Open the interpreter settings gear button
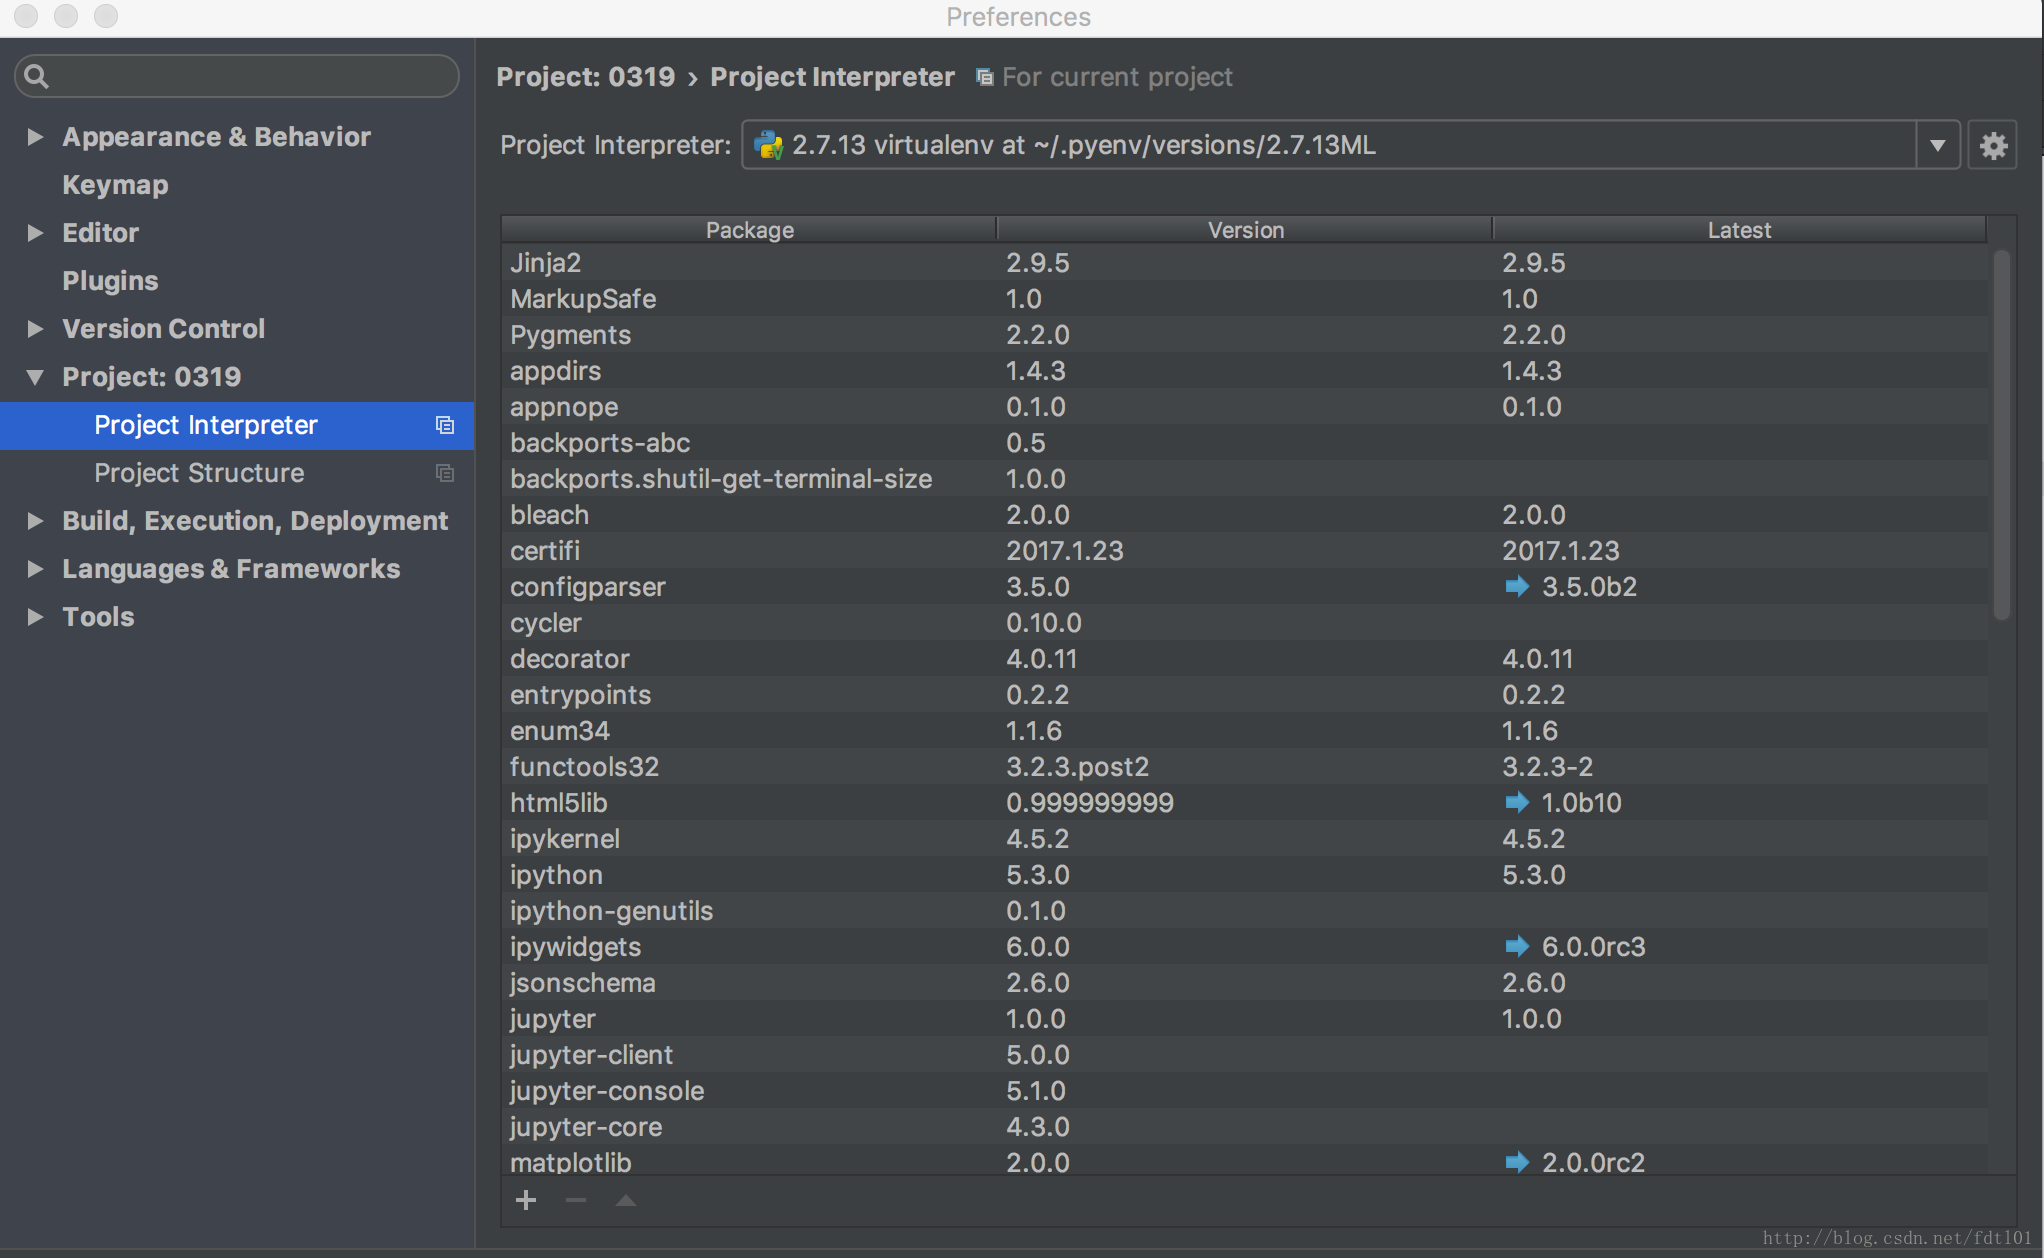Image resolution: width=2044 pixels, height=1258 pixels. pyautogui.click(x=1993, y=146)
